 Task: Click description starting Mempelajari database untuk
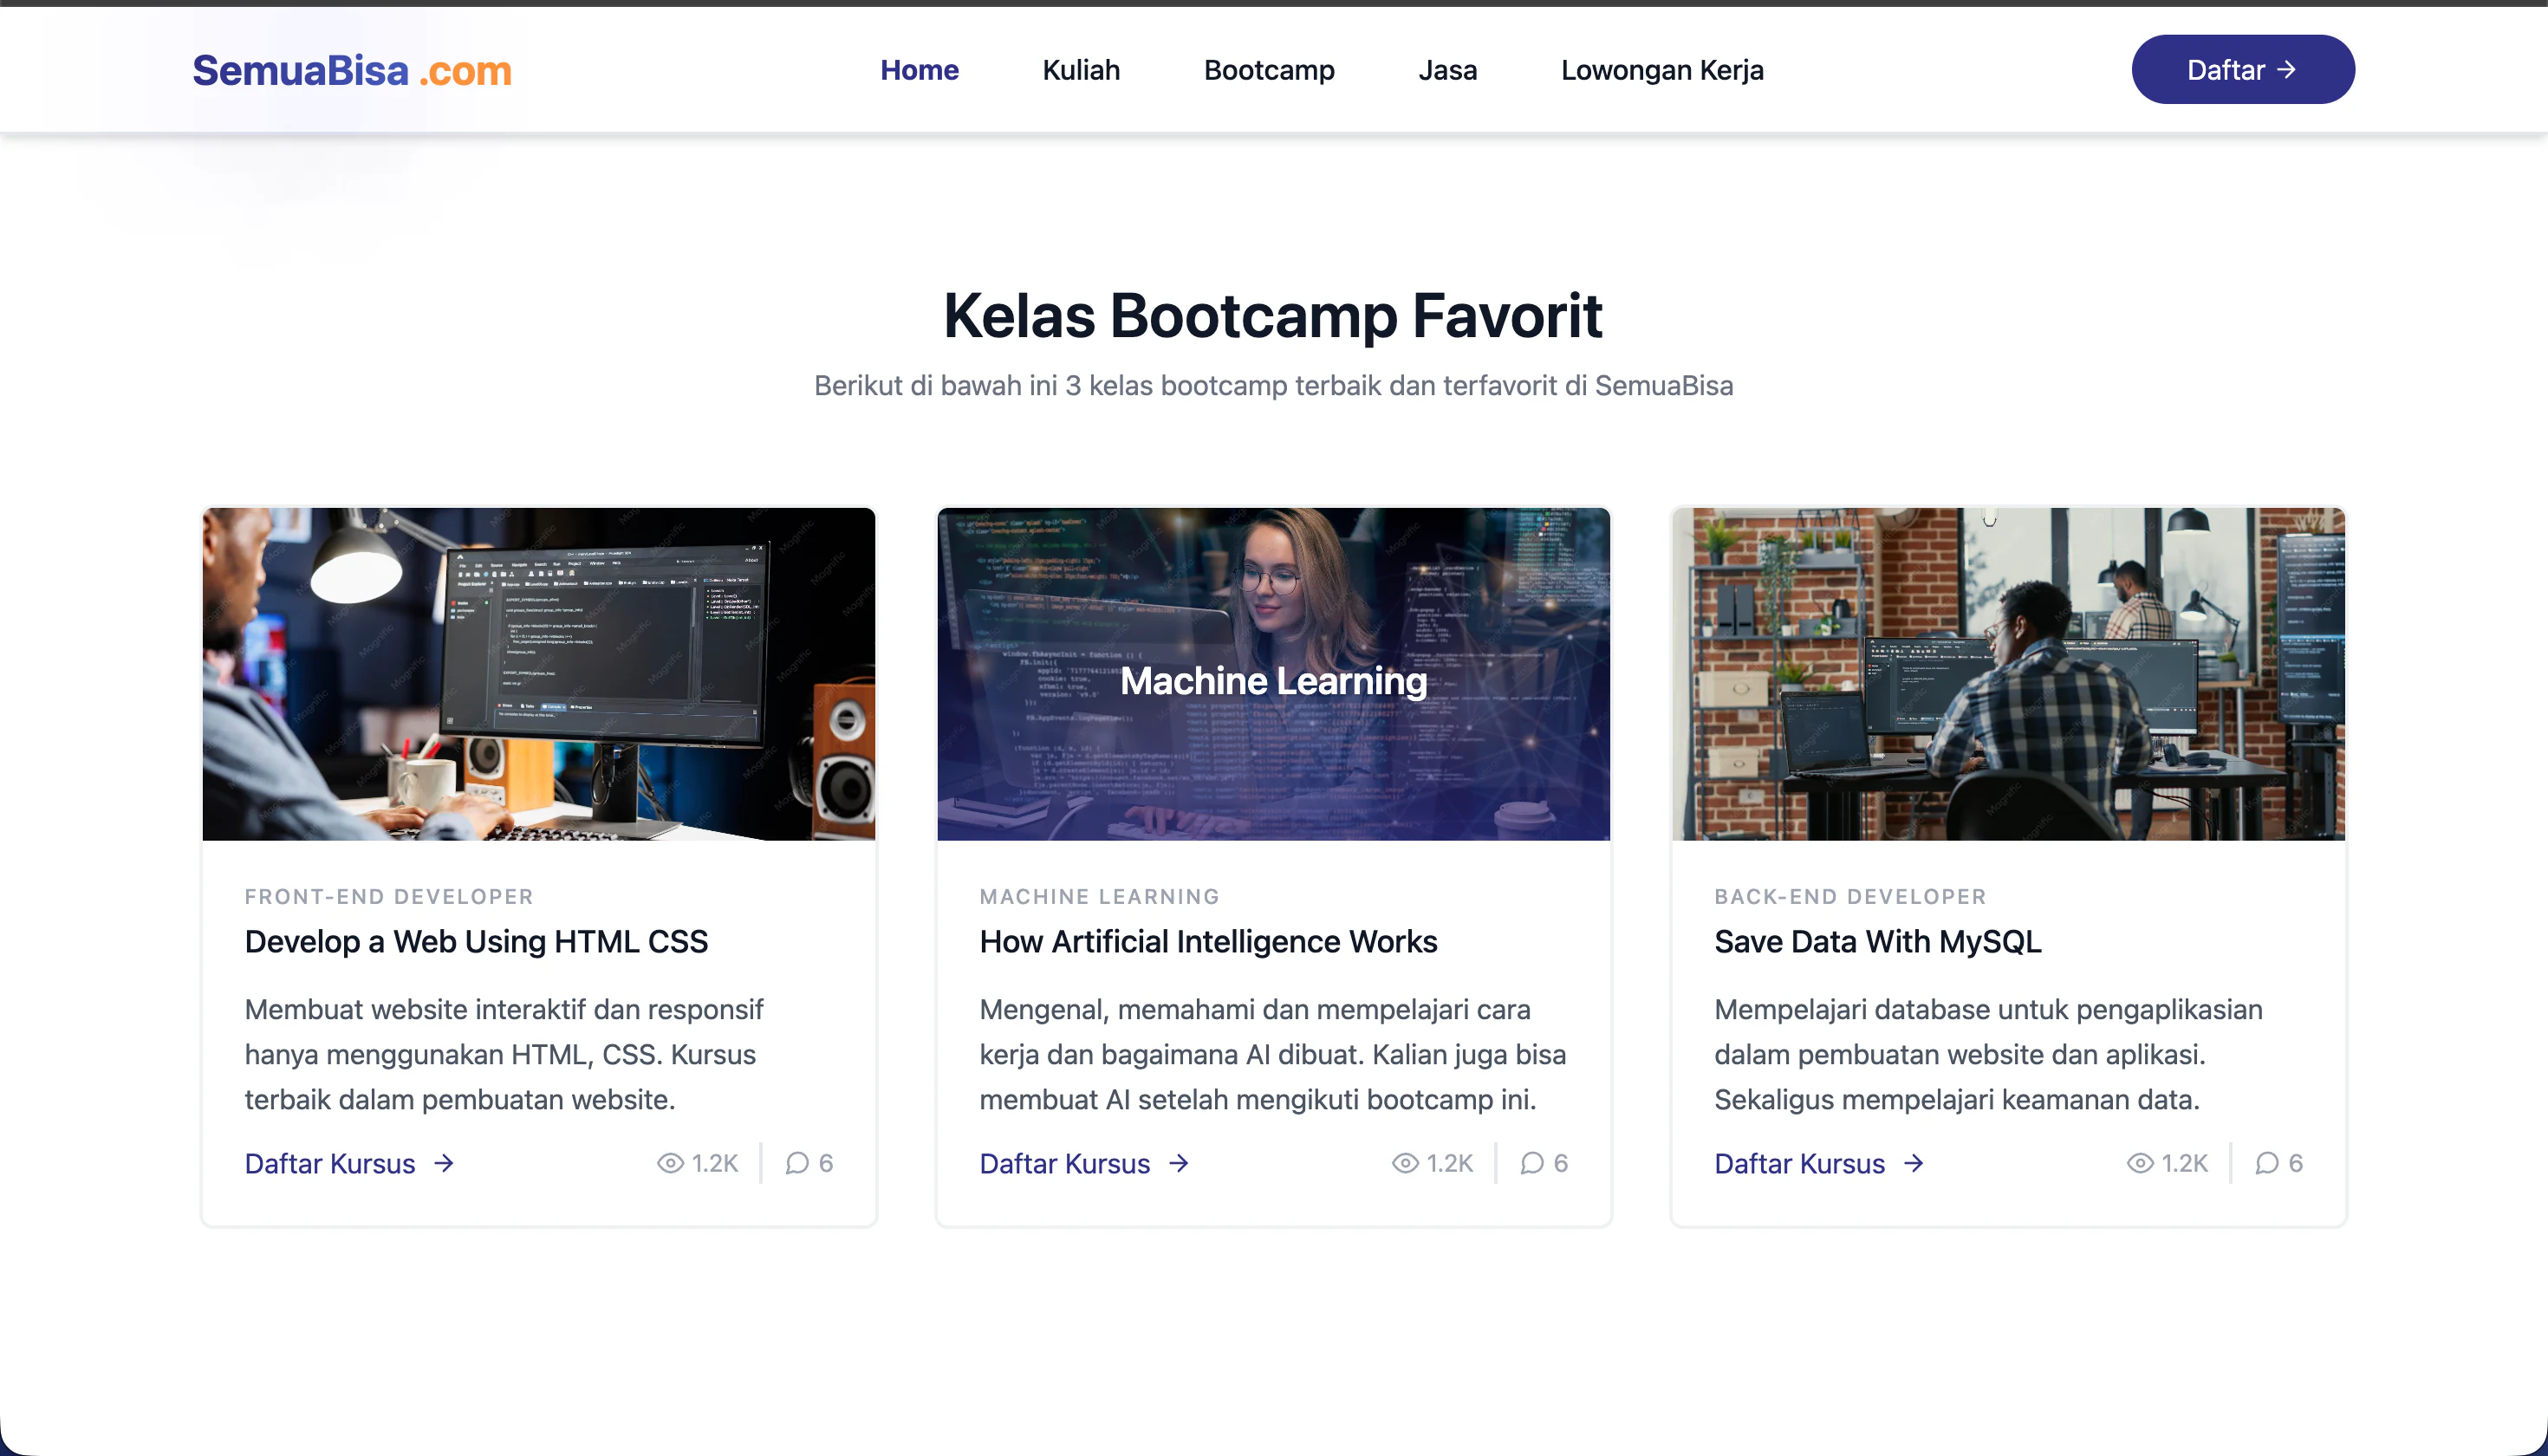pyautogui.click(x=1988, y=1054)
